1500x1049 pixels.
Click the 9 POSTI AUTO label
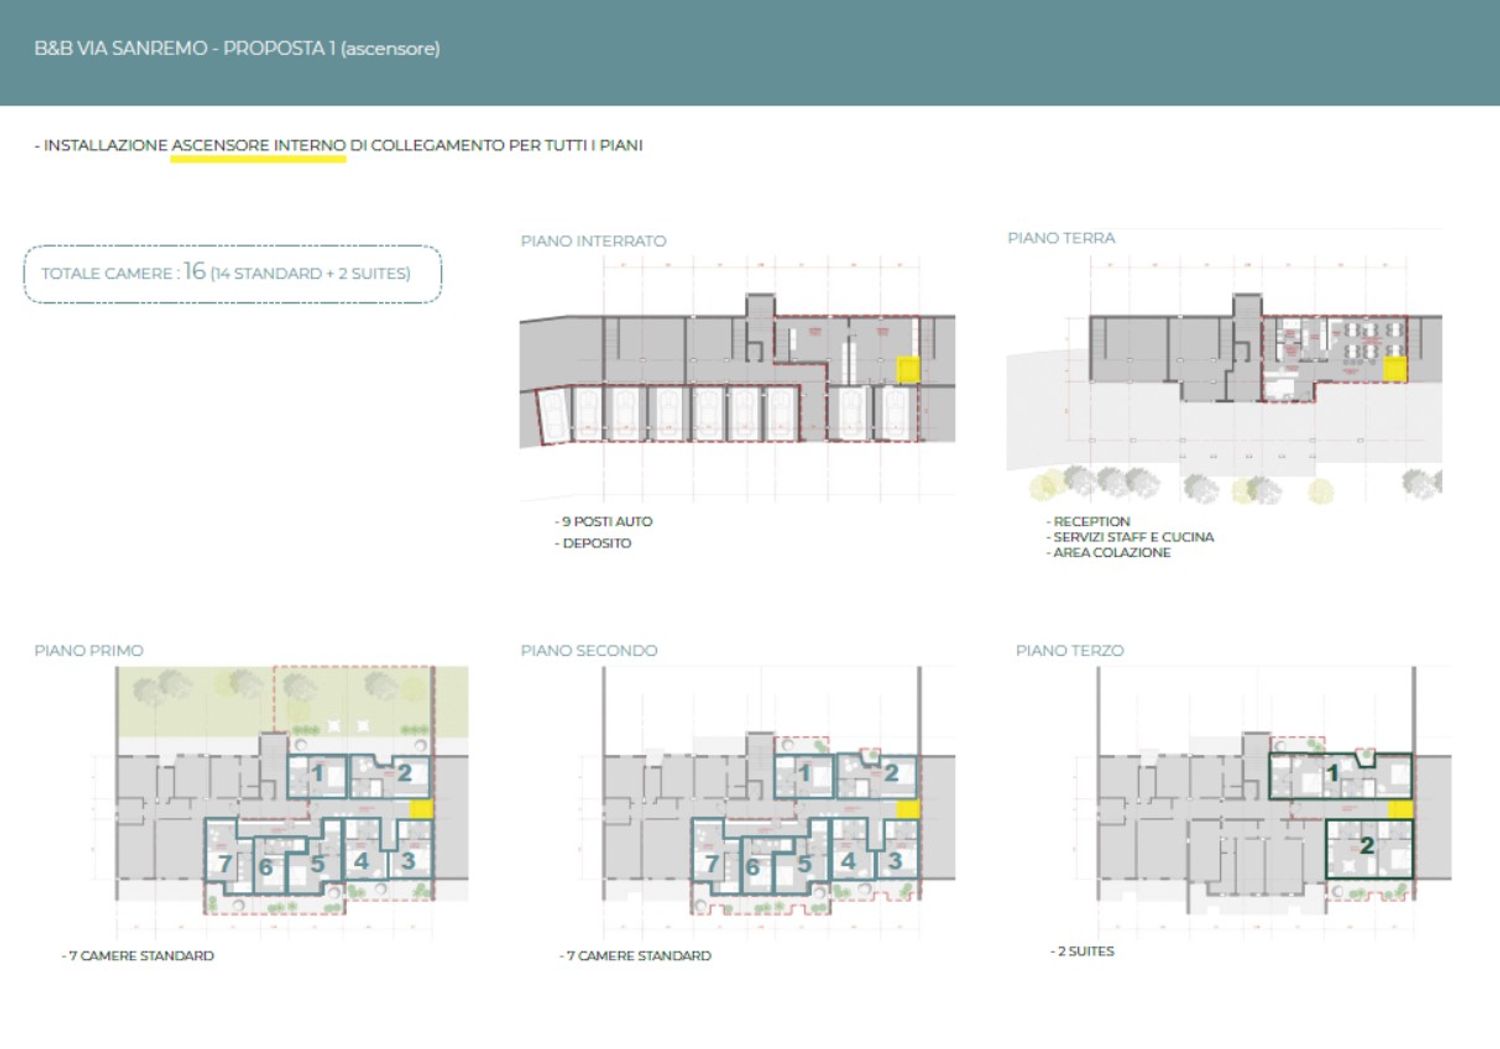pyautogui.click(x=606, y=522)
